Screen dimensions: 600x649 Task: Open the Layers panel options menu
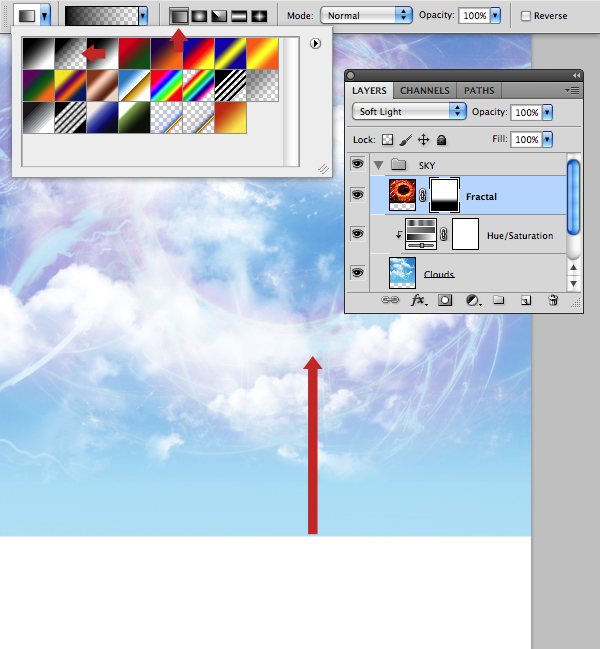pos(573,91)
